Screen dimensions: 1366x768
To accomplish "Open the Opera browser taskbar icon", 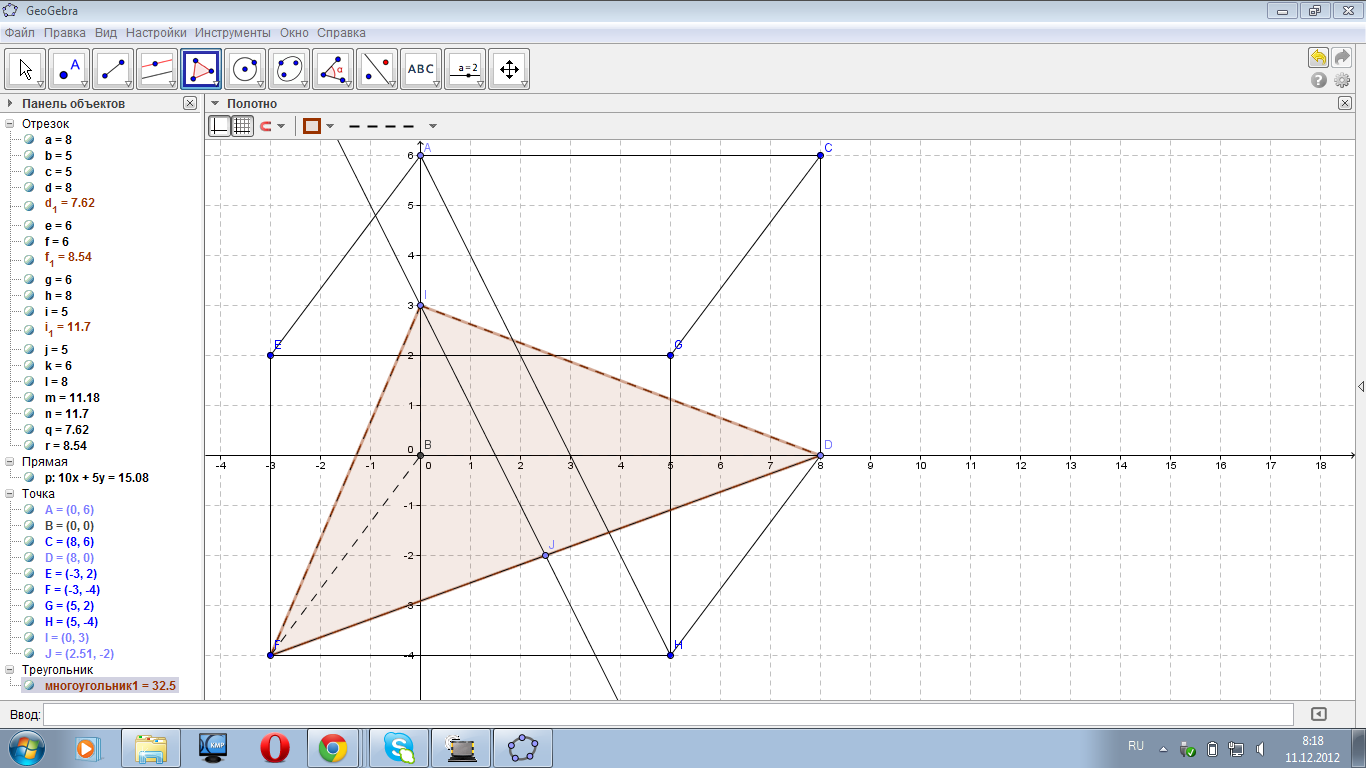I will (x=275, y=747).
